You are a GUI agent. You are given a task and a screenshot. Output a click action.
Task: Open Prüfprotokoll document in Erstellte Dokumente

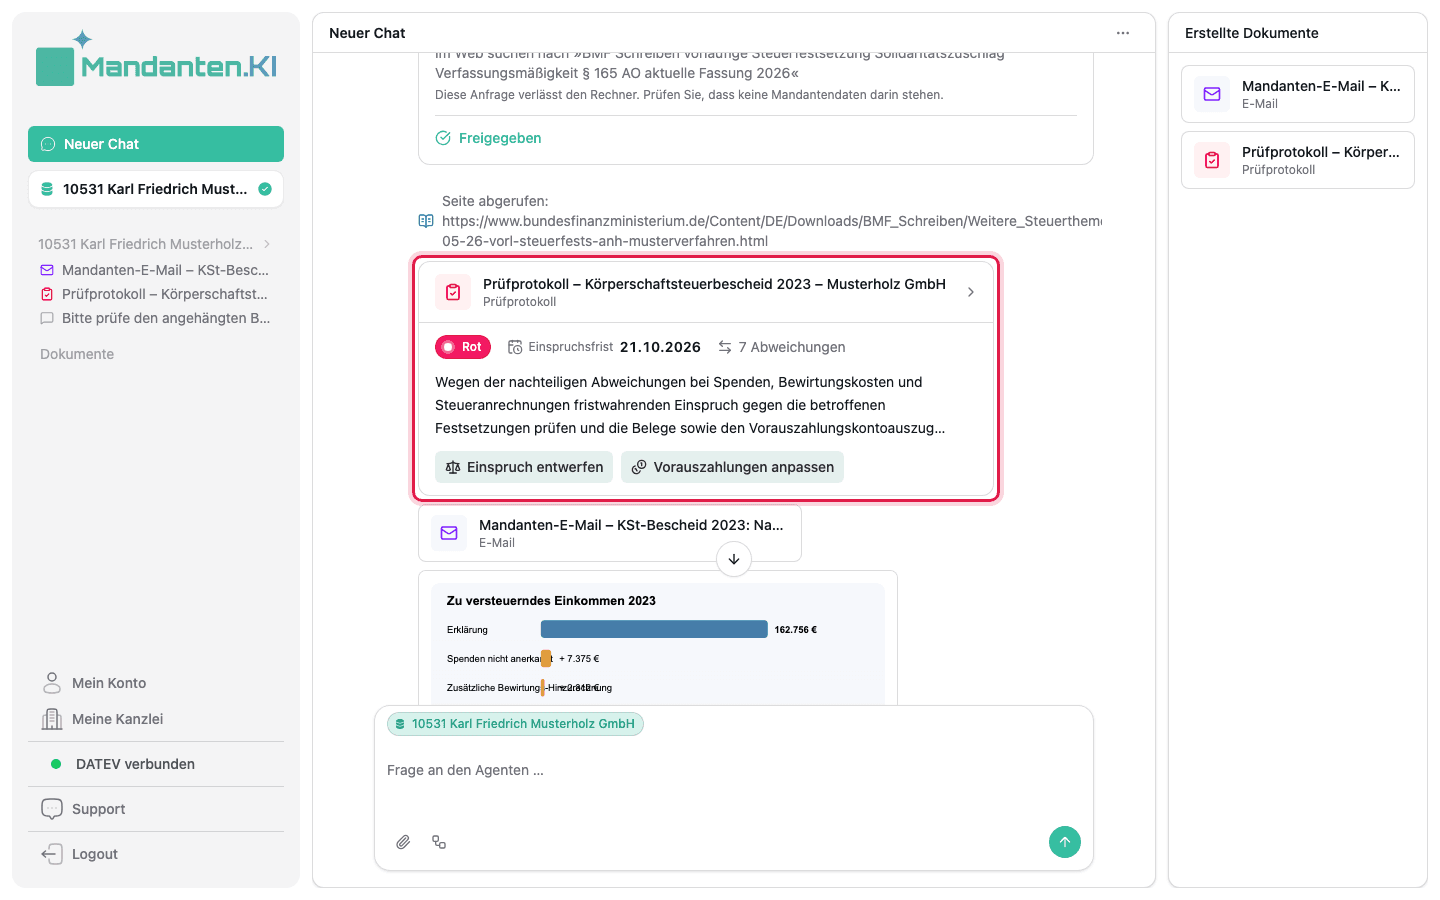click(1298, 160)
